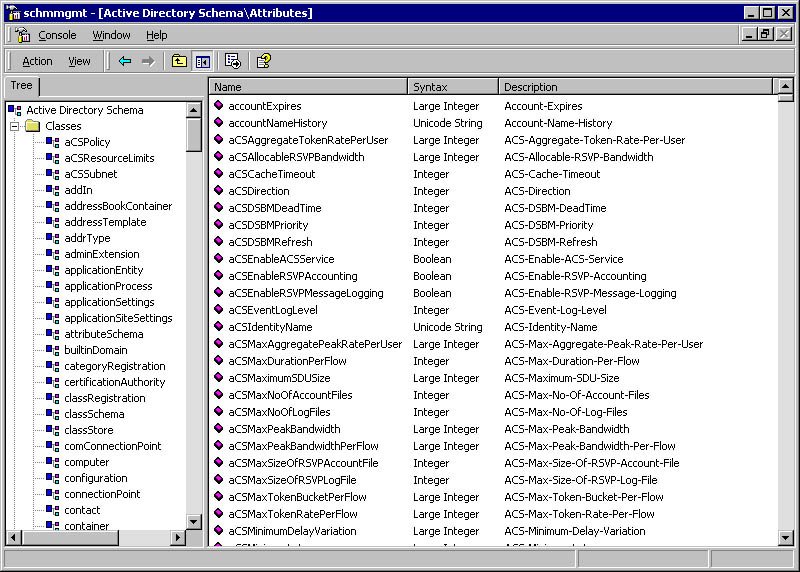Click the Back arrow toolbar icon
800x572 pixels.
click(x=125, y=61)
